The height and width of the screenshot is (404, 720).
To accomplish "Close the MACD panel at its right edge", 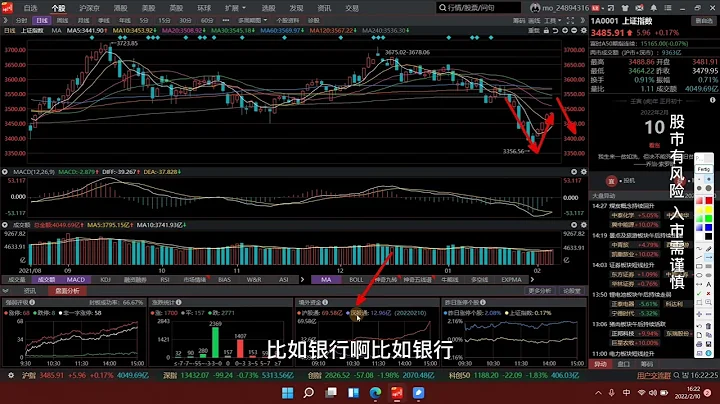I will [574, 172].
